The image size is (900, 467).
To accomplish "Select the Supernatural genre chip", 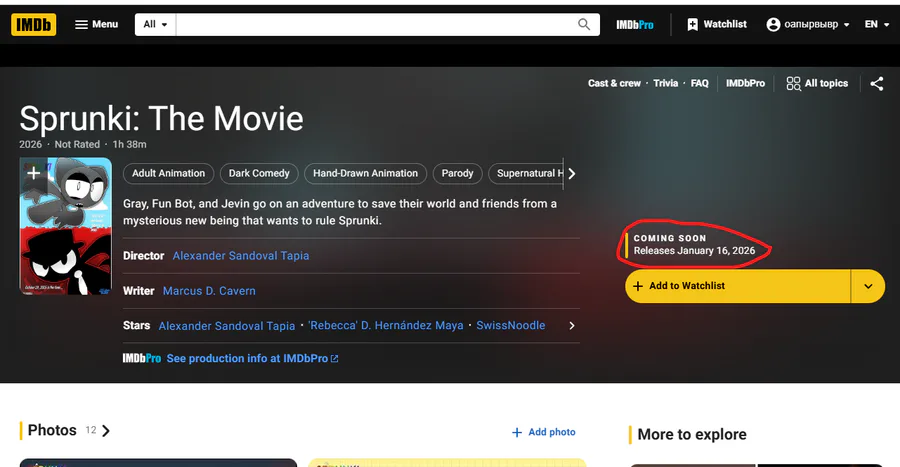I will (526, 173).
